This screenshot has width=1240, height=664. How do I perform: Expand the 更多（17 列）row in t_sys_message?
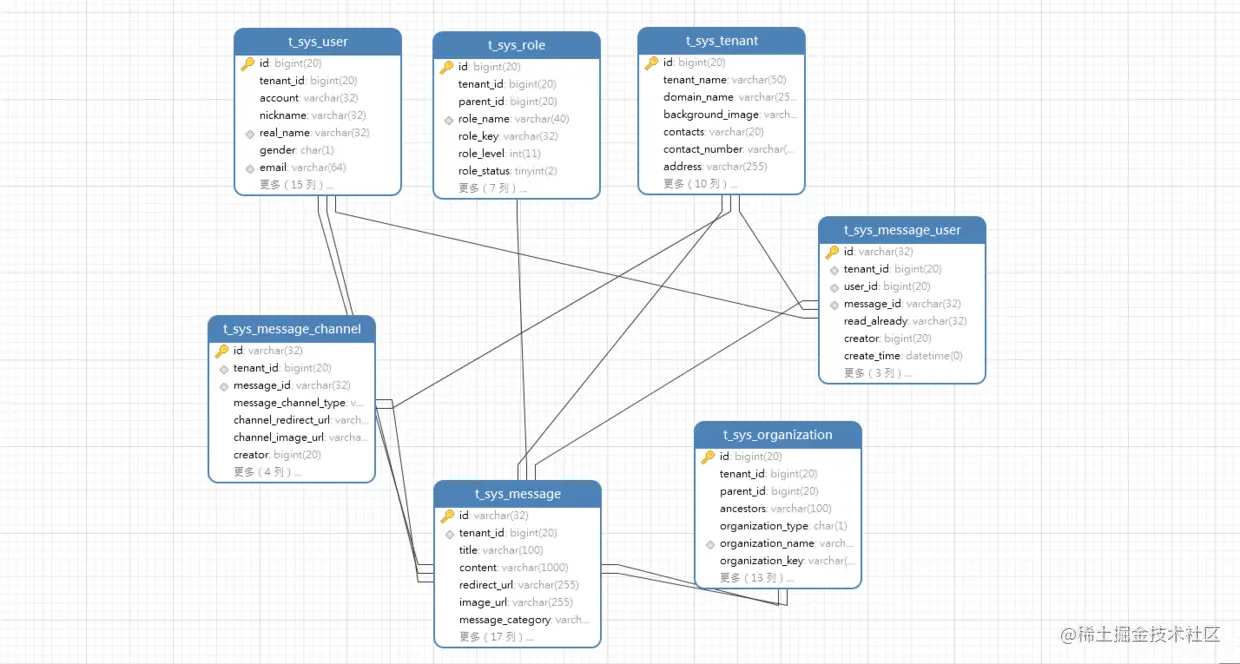click(496, 637)
